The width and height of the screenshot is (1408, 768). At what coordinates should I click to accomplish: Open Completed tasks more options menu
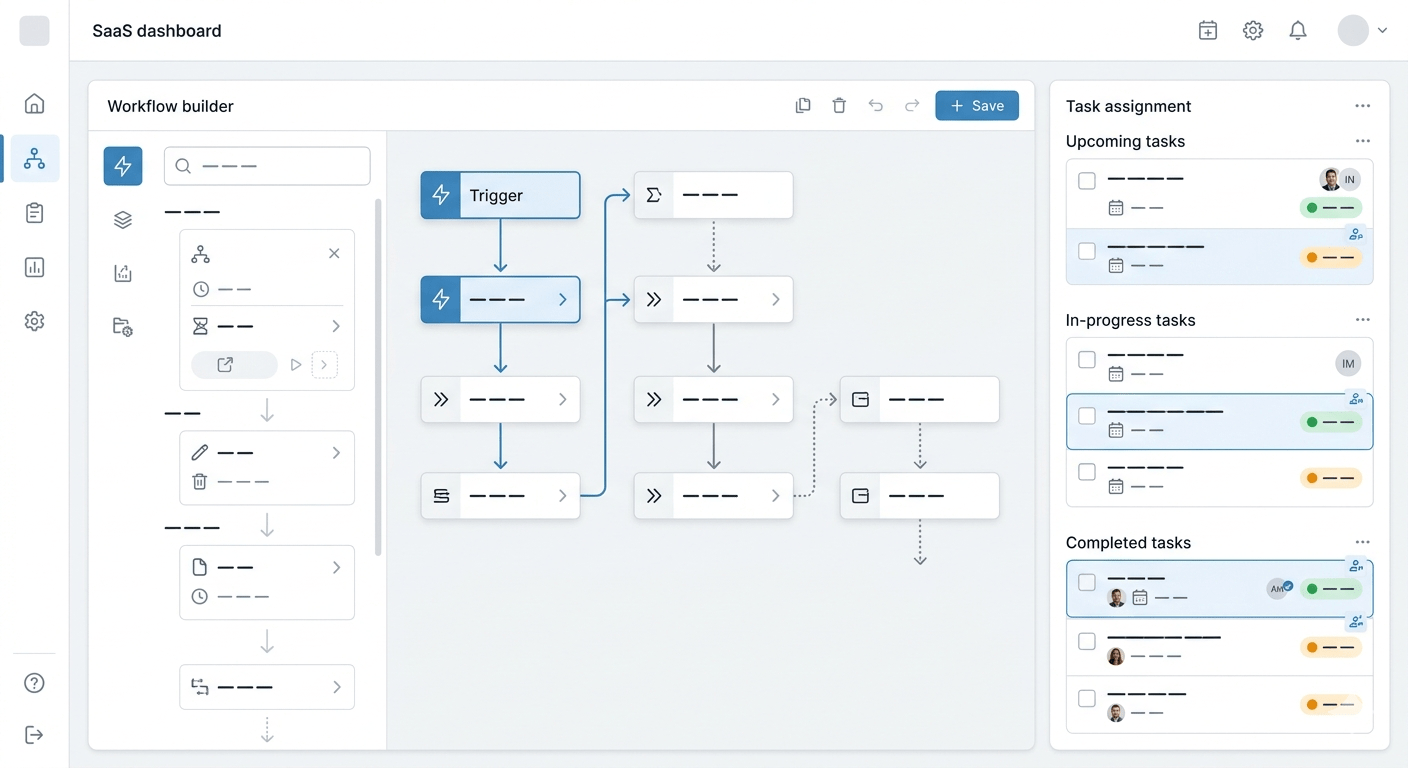click(x=1362, y=543)
